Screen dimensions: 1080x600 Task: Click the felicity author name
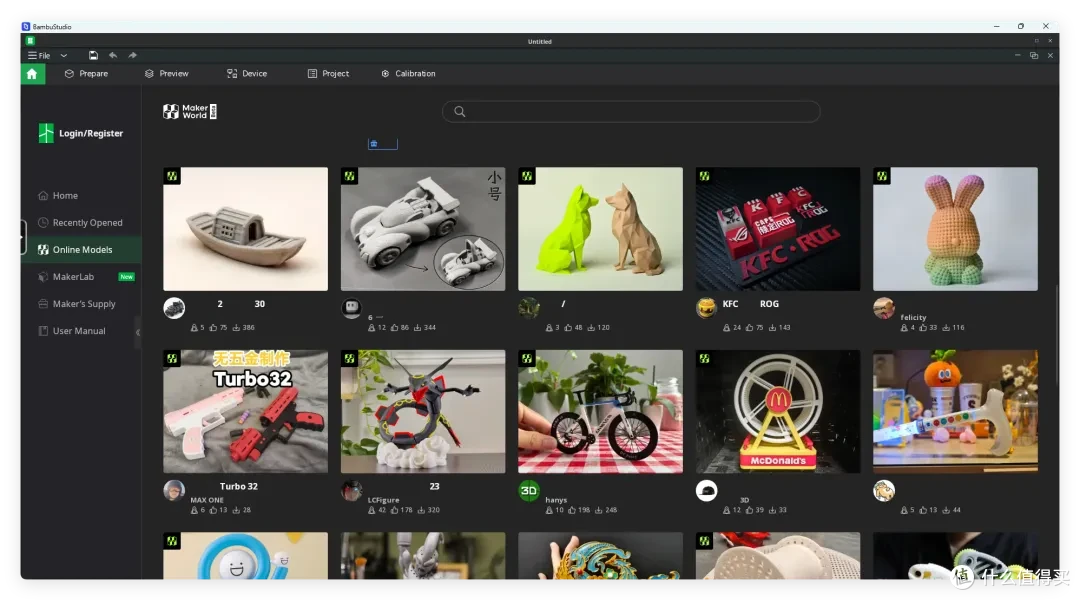913,318
